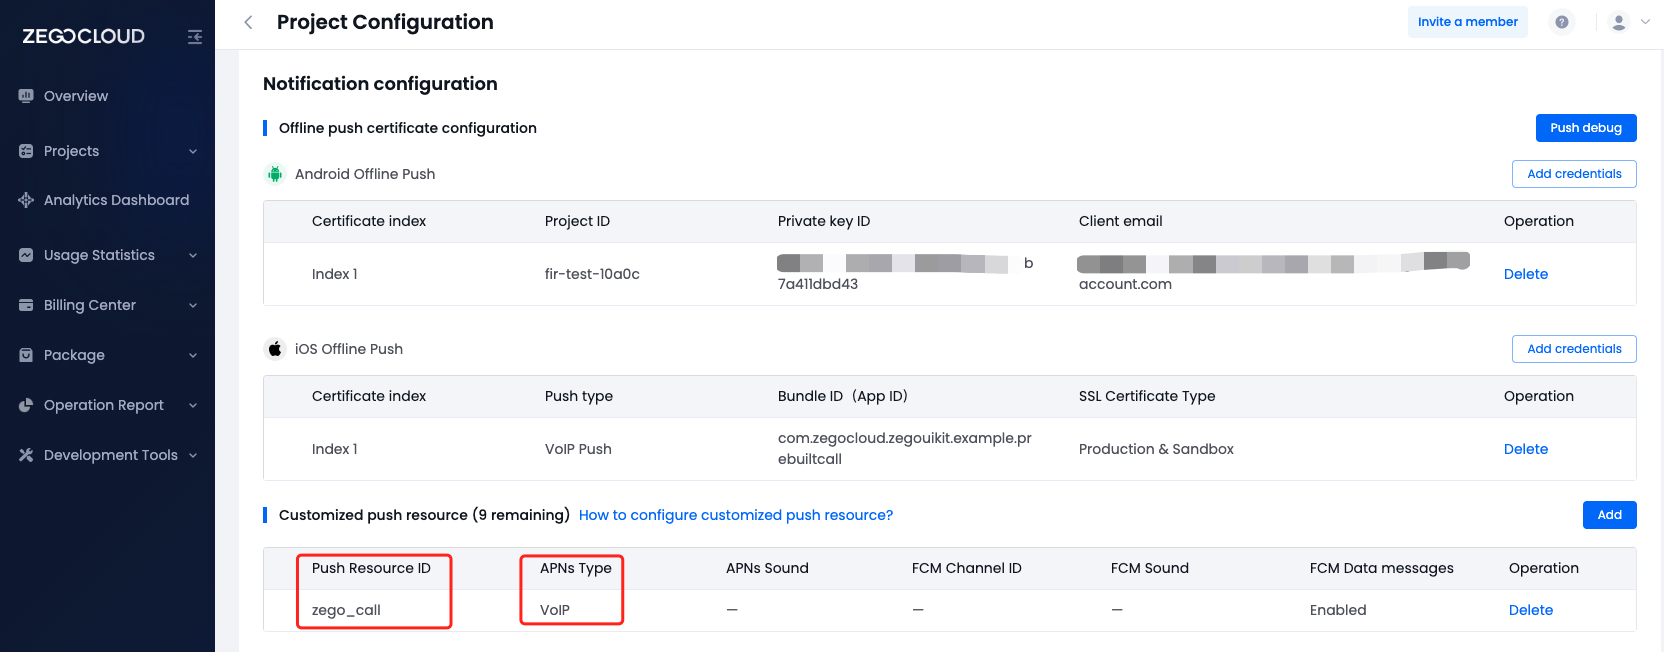Click the Push debug button
The width and height of the screenshot is (1664, 652).
pos(1585,128)
